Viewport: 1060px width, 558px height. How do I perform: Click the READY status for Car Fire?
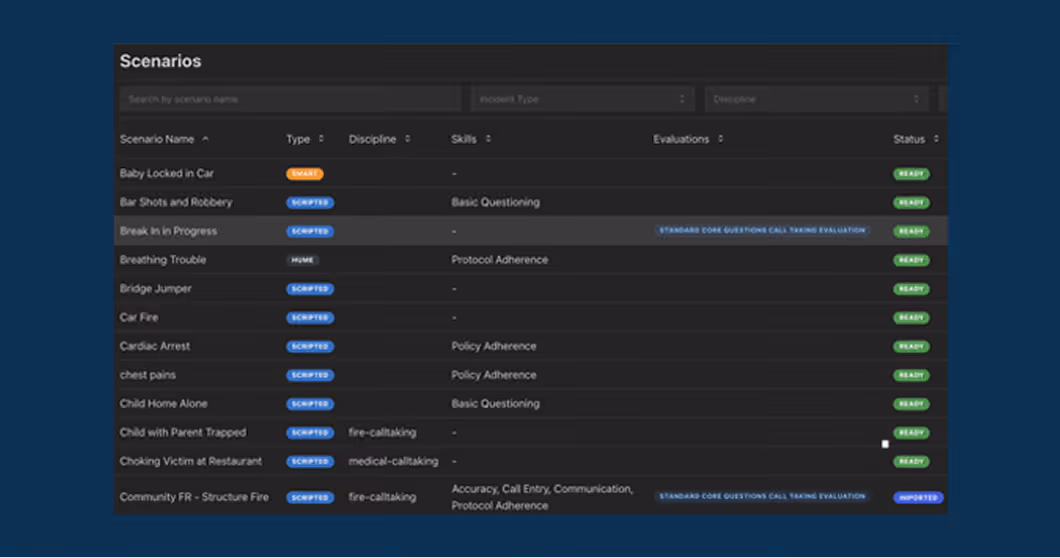(x=911, y=318)
